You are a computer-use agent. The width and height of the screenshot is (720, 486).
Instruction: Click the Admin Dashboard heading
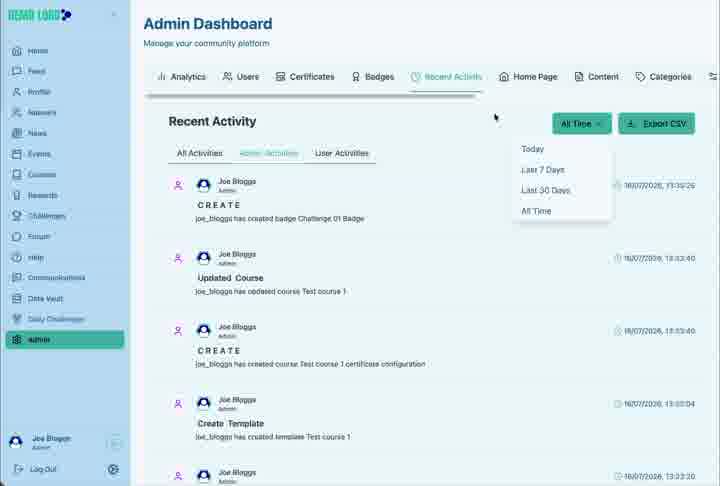tap(208, 23)
